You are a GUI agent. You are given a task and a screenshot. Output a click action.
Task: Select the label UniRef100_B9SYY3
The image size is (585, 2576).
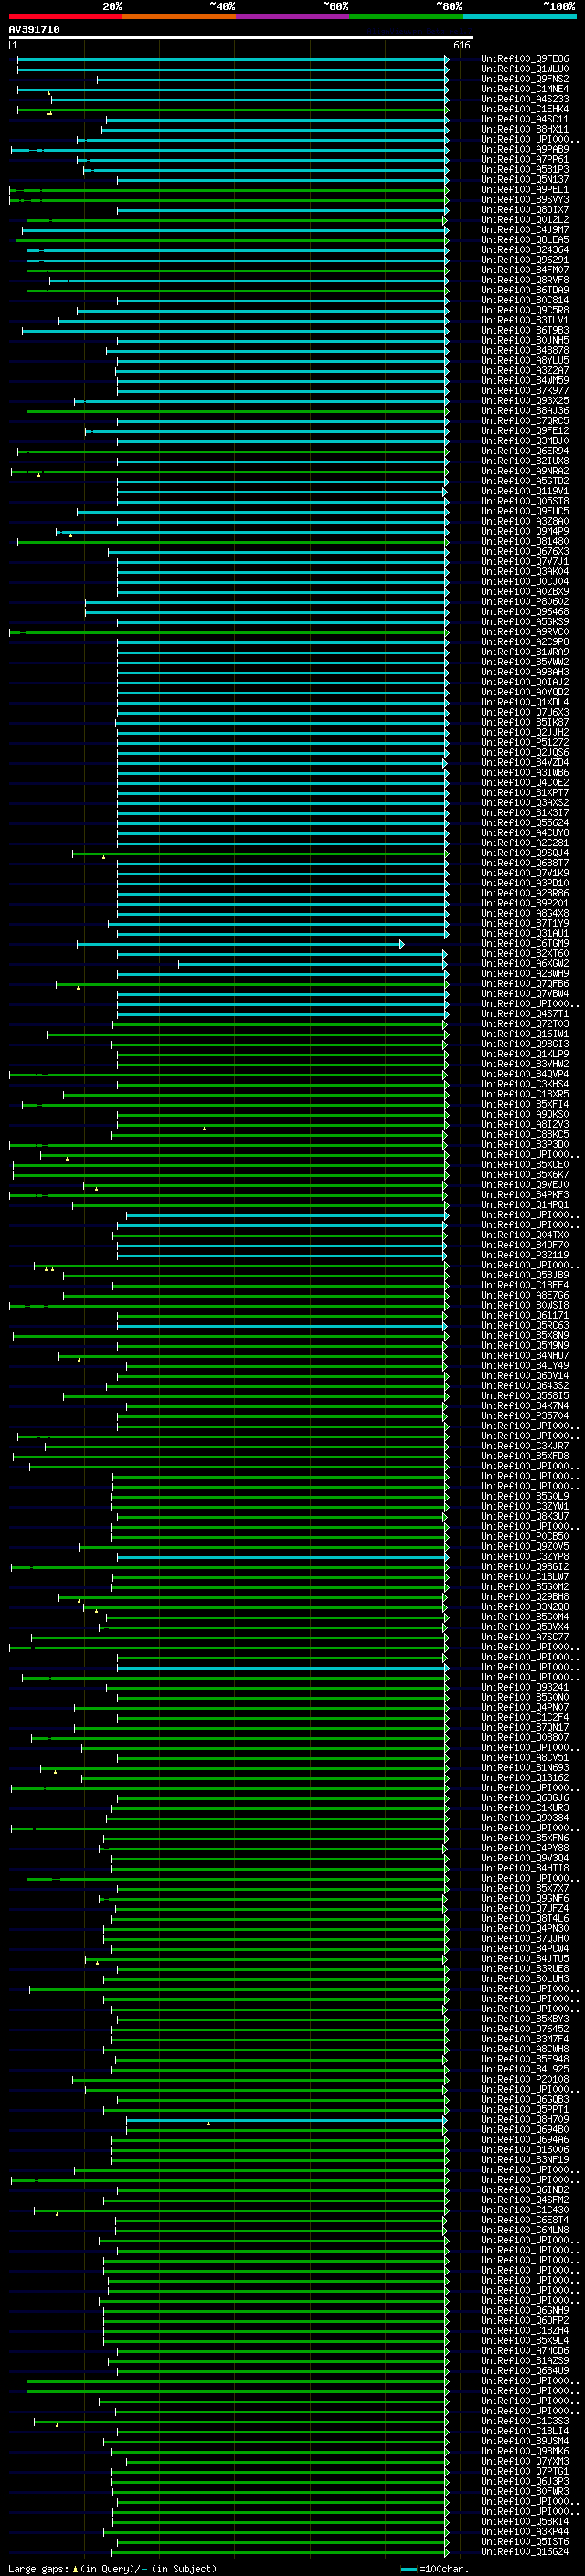[525, 200]
